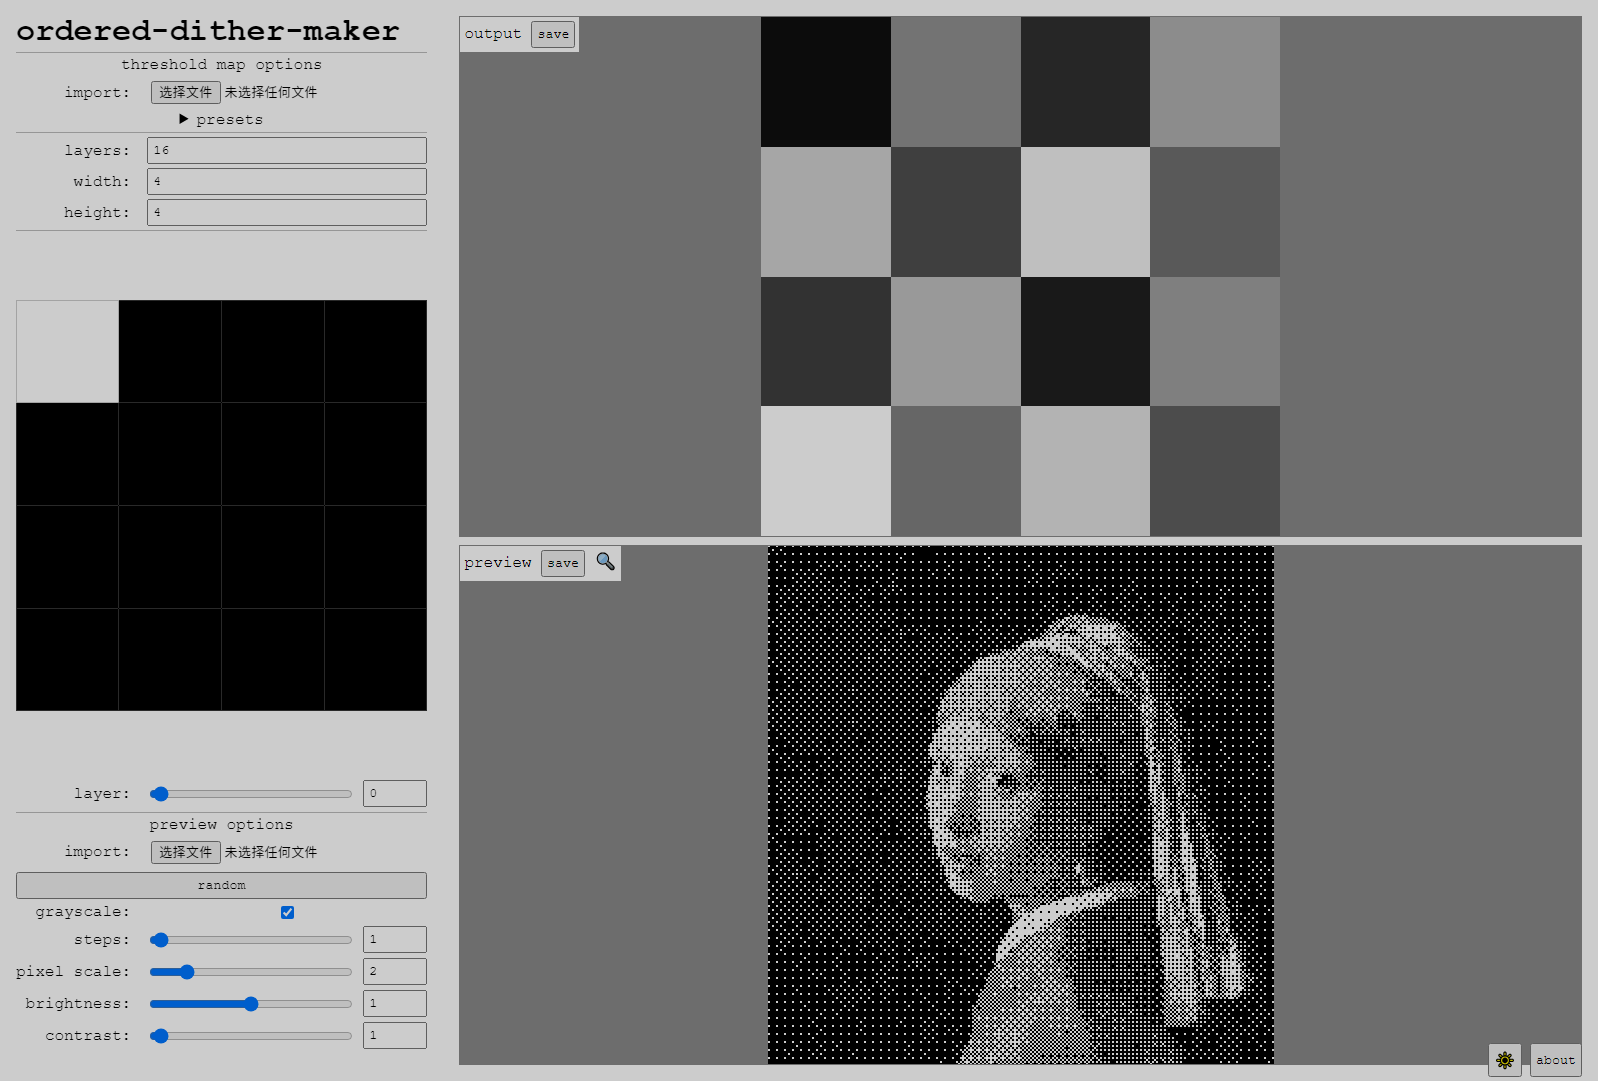Adjust the layer slider
This screenshot has width=1598, height=1081.
tap(251, 794)
